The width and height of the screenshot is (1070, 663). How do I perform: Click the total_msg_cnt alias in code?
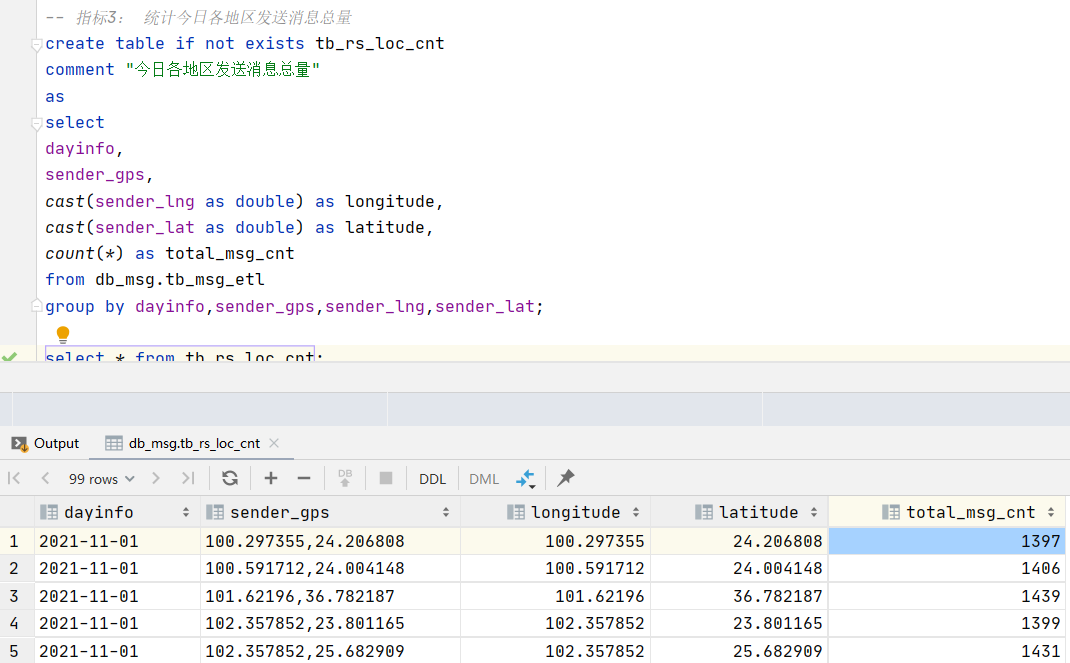click(230, 254)
